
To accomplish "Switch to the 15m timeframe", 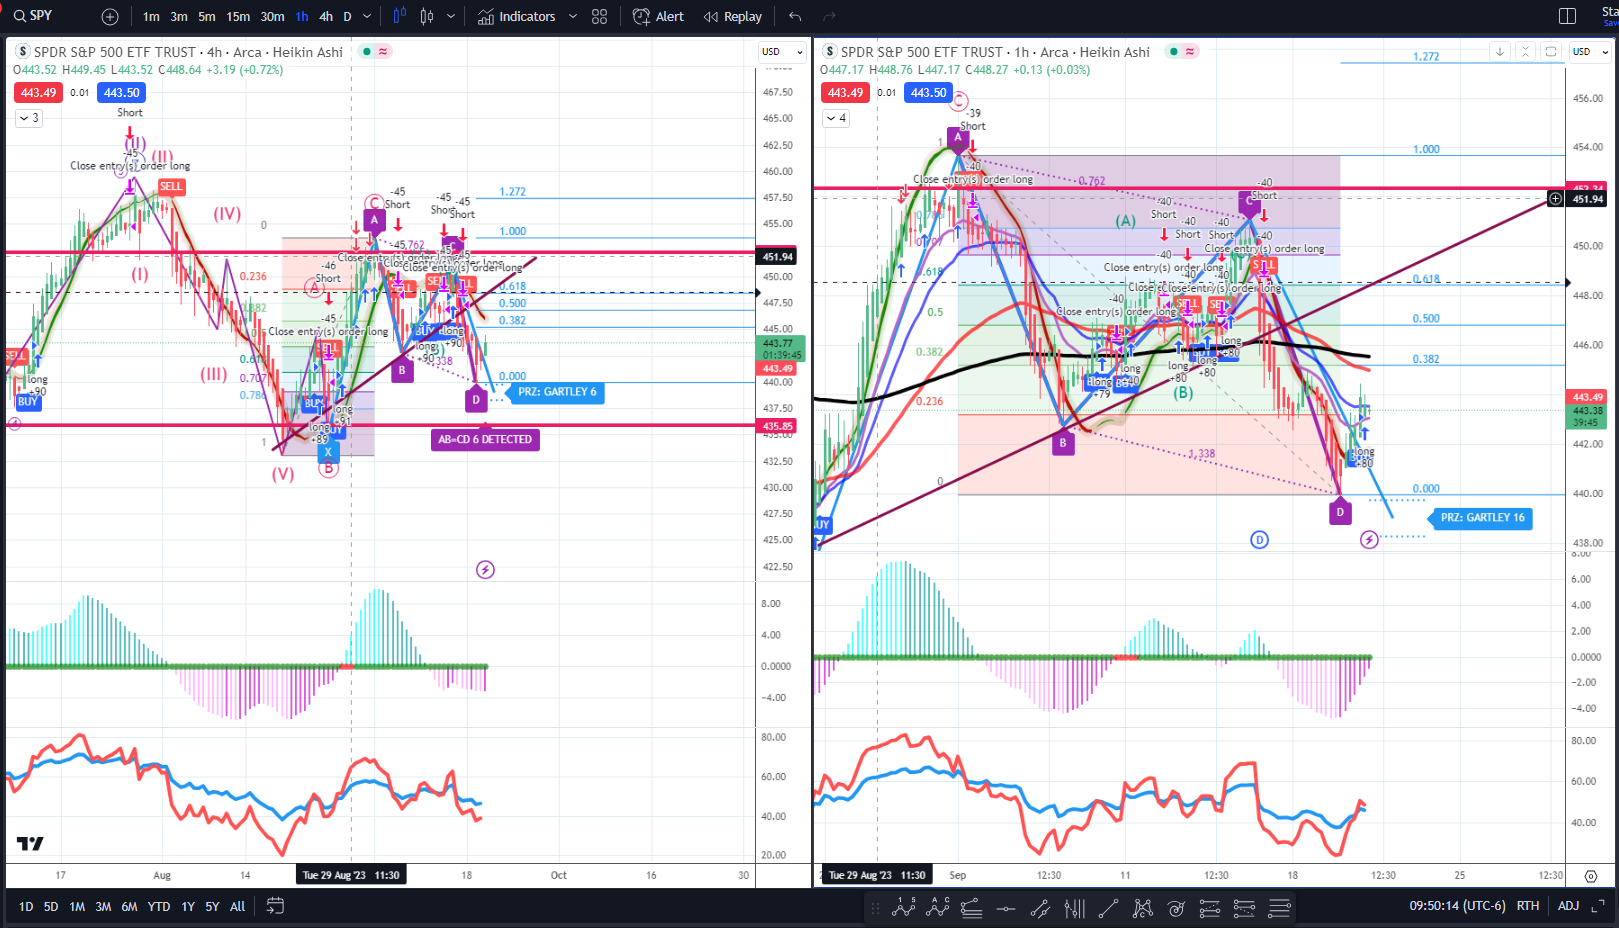I will click(238, 17).
